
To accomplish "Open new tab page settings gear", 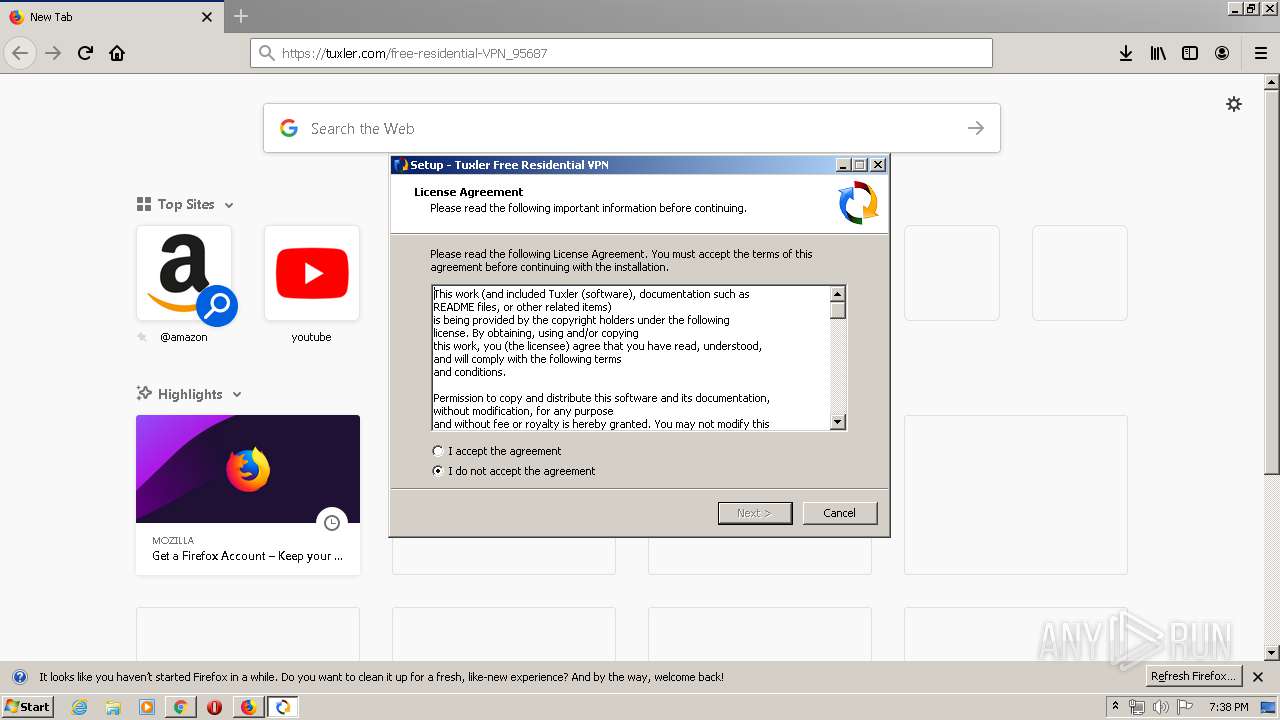I will (1234, 104).
